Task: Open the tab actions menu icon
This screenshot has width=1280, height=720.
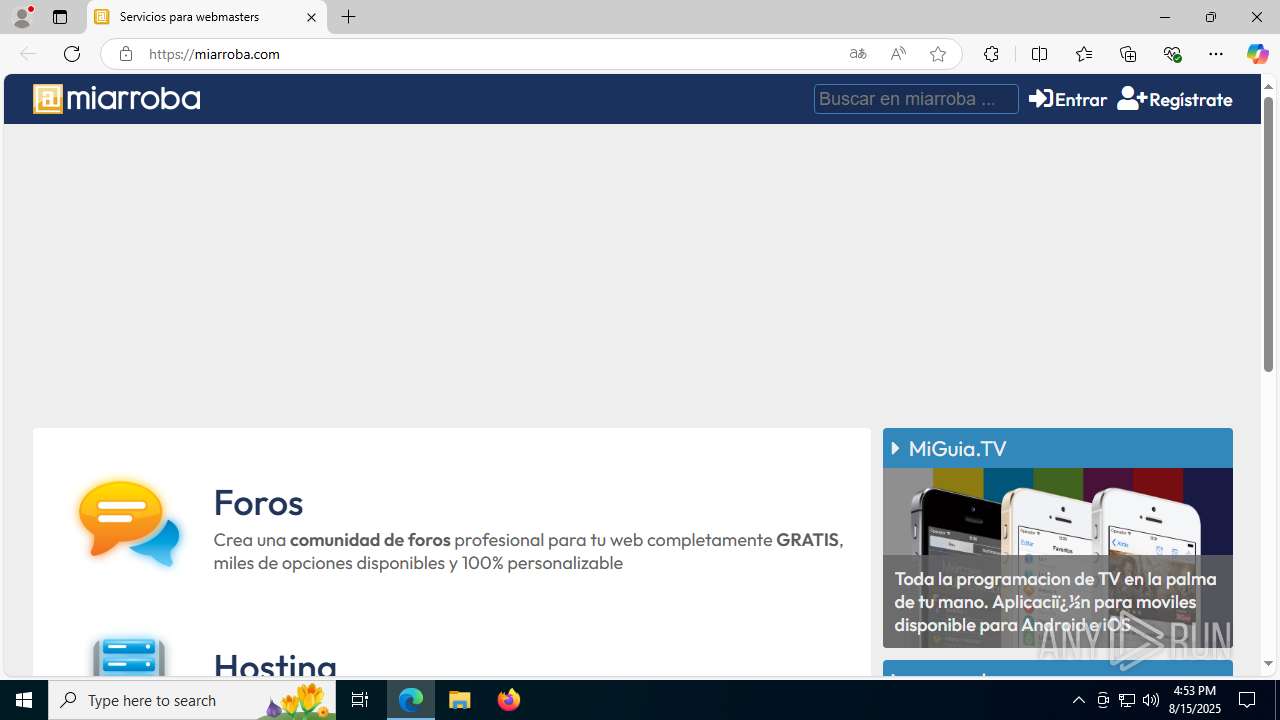Action: click(x=60, y=17)
